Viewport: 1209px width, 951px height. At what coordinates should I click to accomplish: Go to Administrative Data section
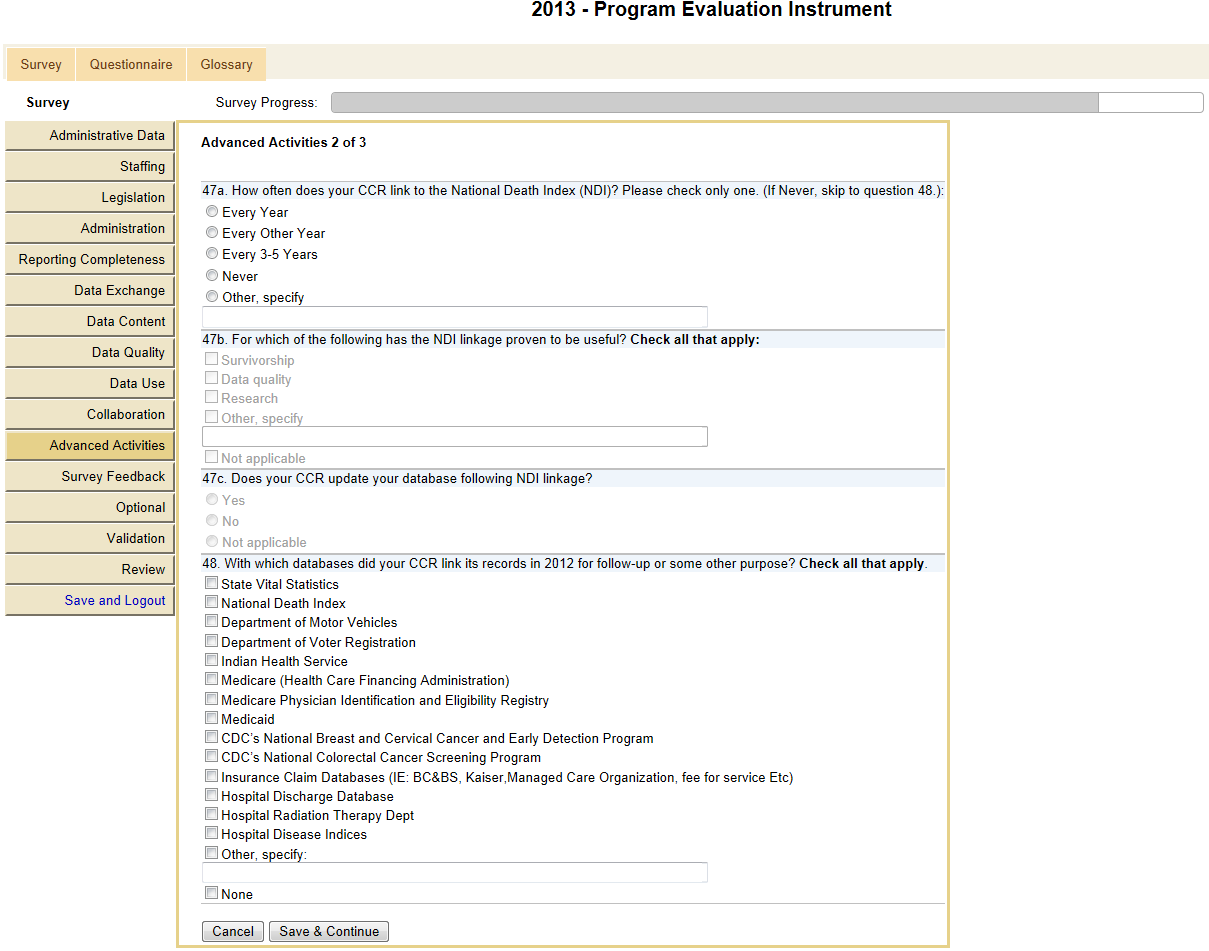pos(107,135)
